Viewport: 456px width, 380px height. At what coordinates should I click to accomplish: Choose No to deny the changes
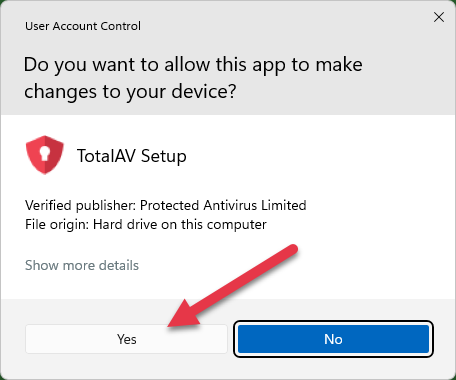click(x=333, y=339)
